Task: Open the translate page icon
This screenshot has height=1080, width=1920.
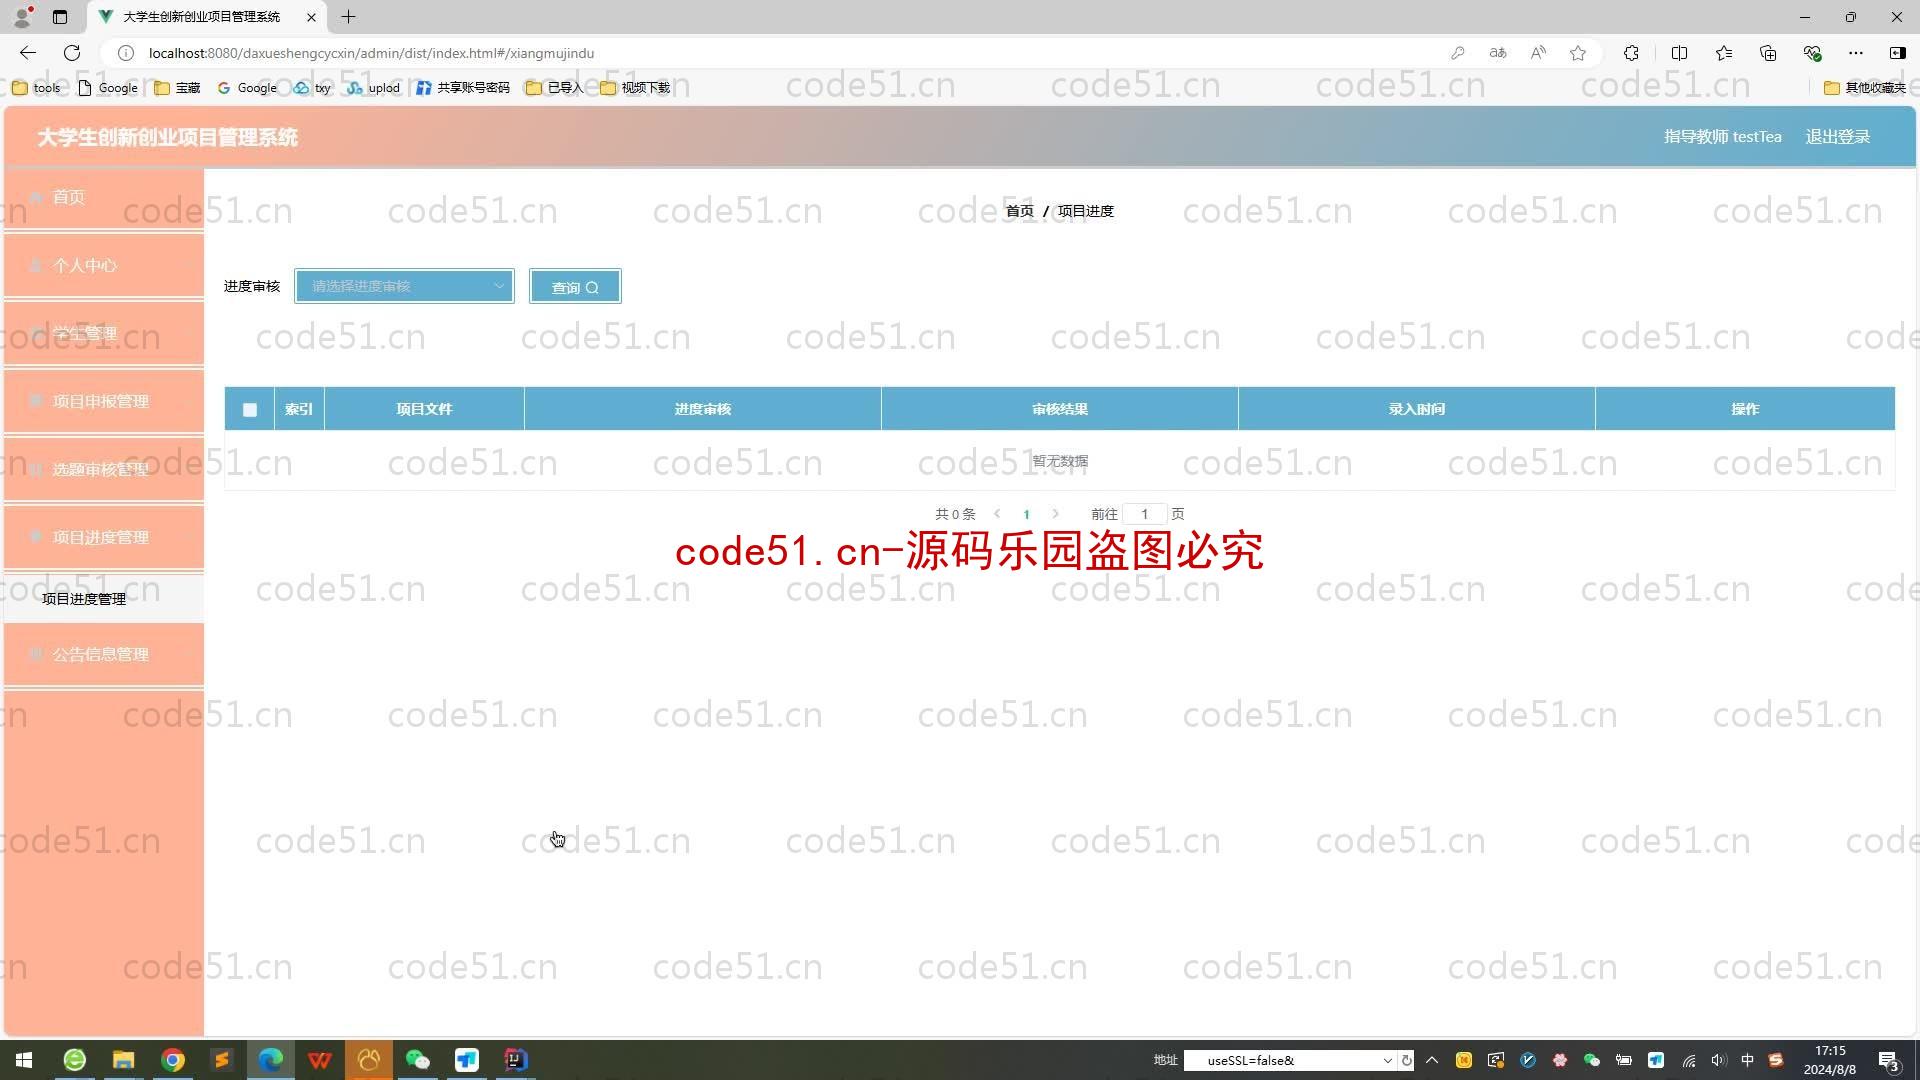Action: [1498, 53]
